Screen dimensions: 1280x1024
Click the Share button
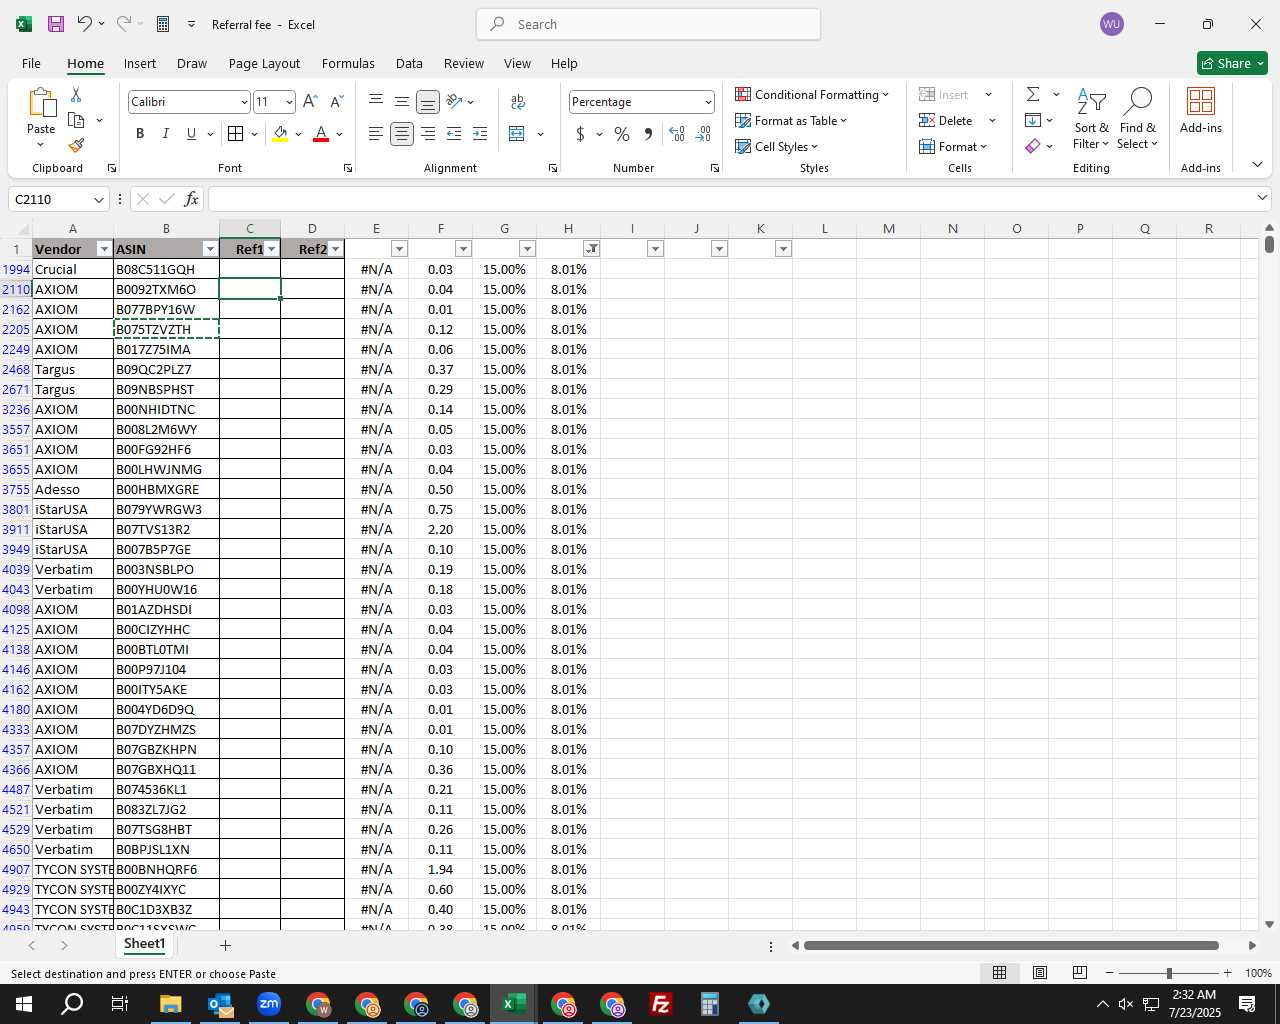pyautogui.click(x=1232, y=63)
